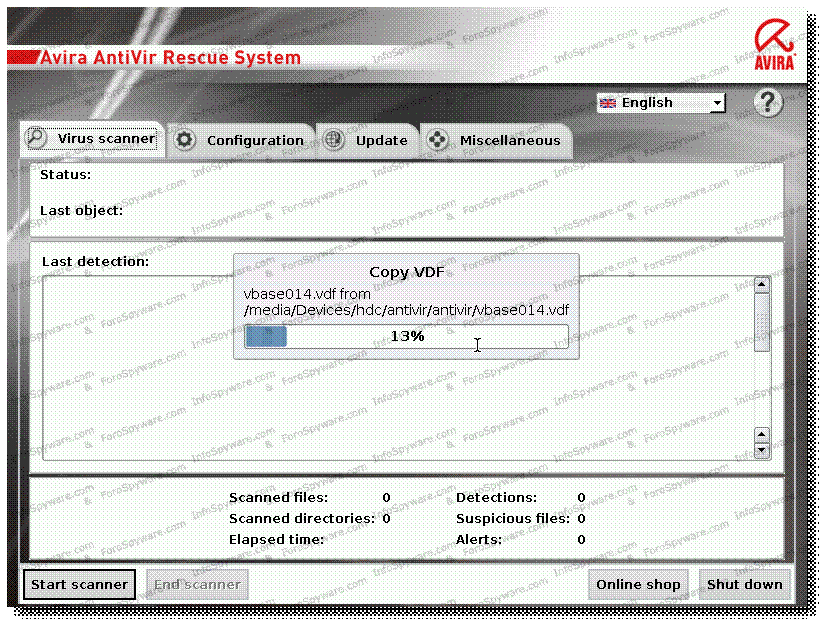Open the Configuration tab
This screenshot has height=630, width=830.
point(241,140)
